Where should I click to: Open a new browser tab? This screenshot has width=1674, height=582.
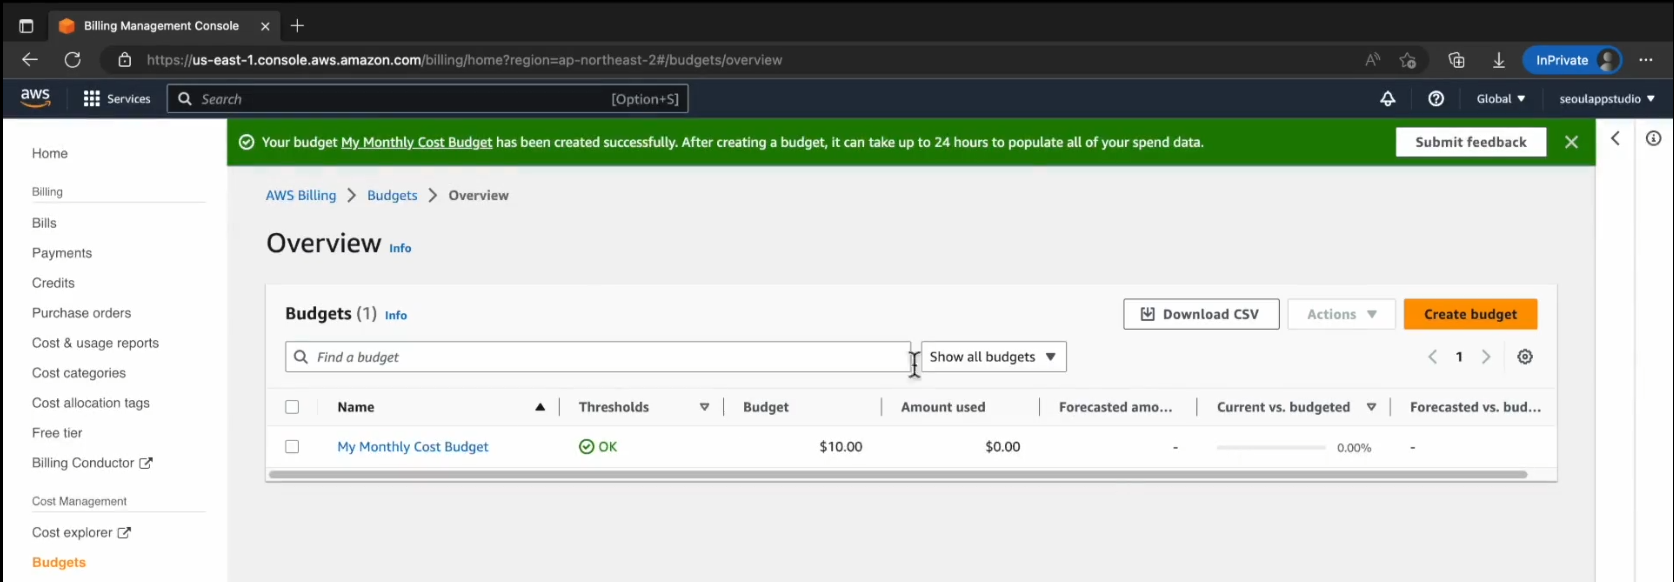[297, 26]
